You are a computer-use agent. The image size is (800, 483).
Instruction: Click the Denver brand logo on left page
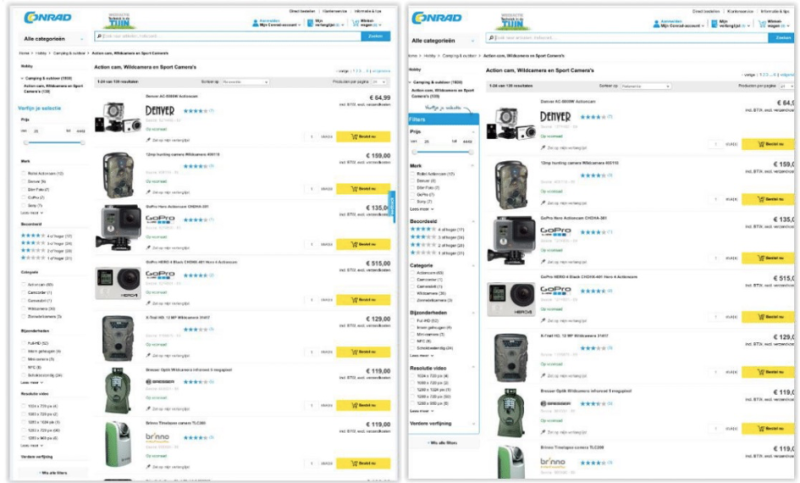(x=160, y=111)
